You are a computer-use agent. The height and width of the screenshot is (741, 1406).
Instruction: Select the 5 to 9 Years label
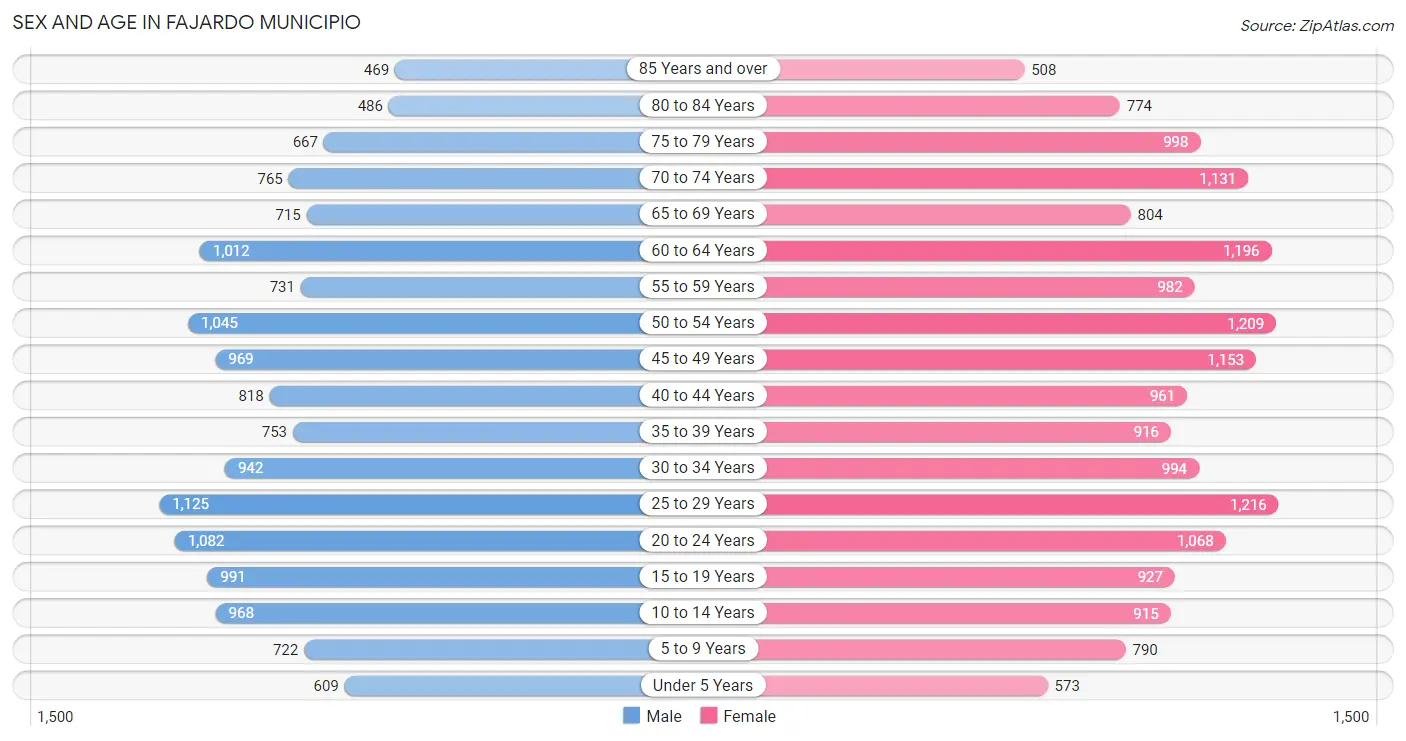click(x=703, y=649)
